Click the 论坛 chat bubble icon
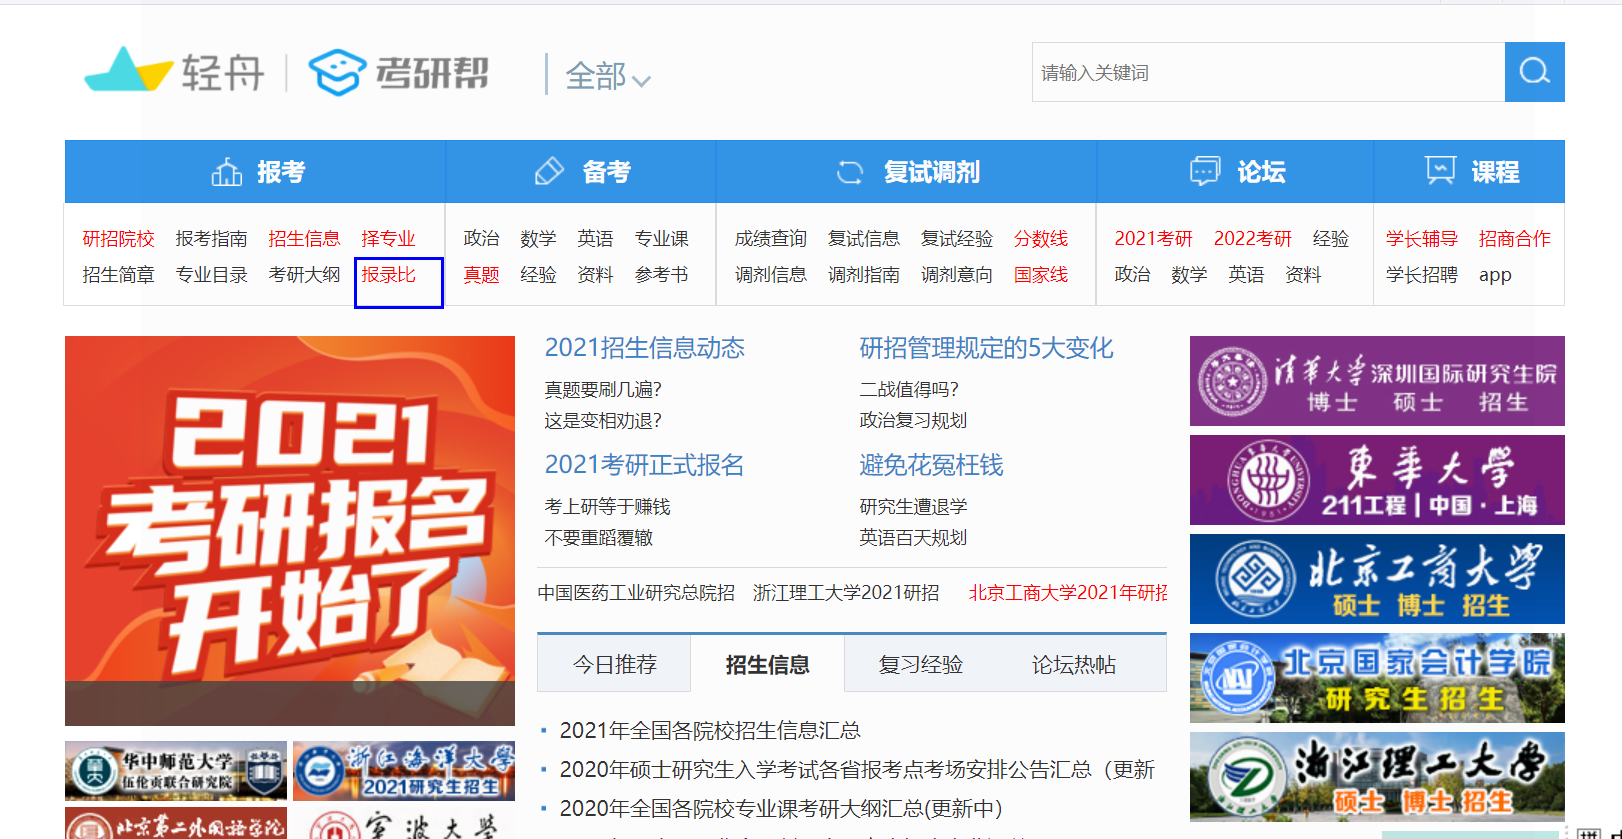 (x=1205, y=172)
